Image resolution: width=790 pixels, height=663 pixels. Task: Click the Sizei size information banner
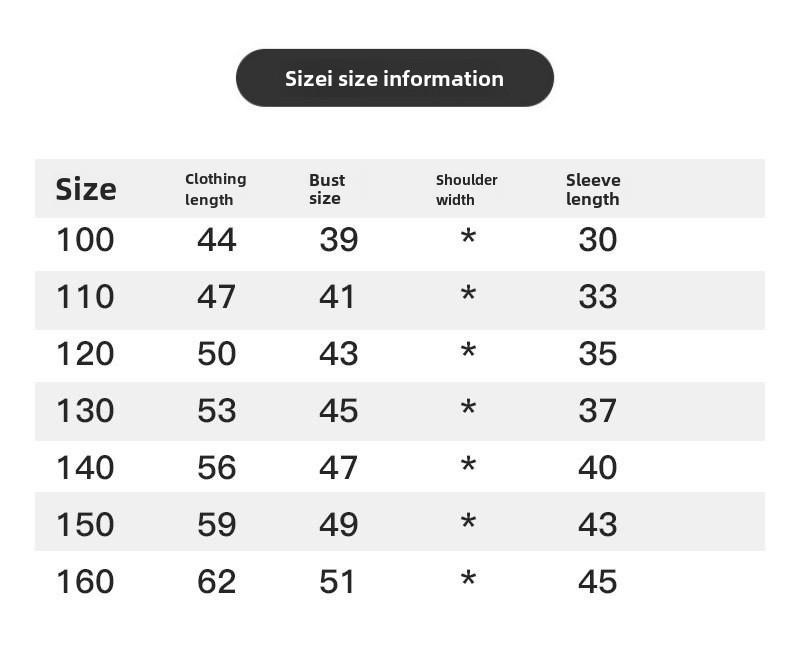point(394,78)
